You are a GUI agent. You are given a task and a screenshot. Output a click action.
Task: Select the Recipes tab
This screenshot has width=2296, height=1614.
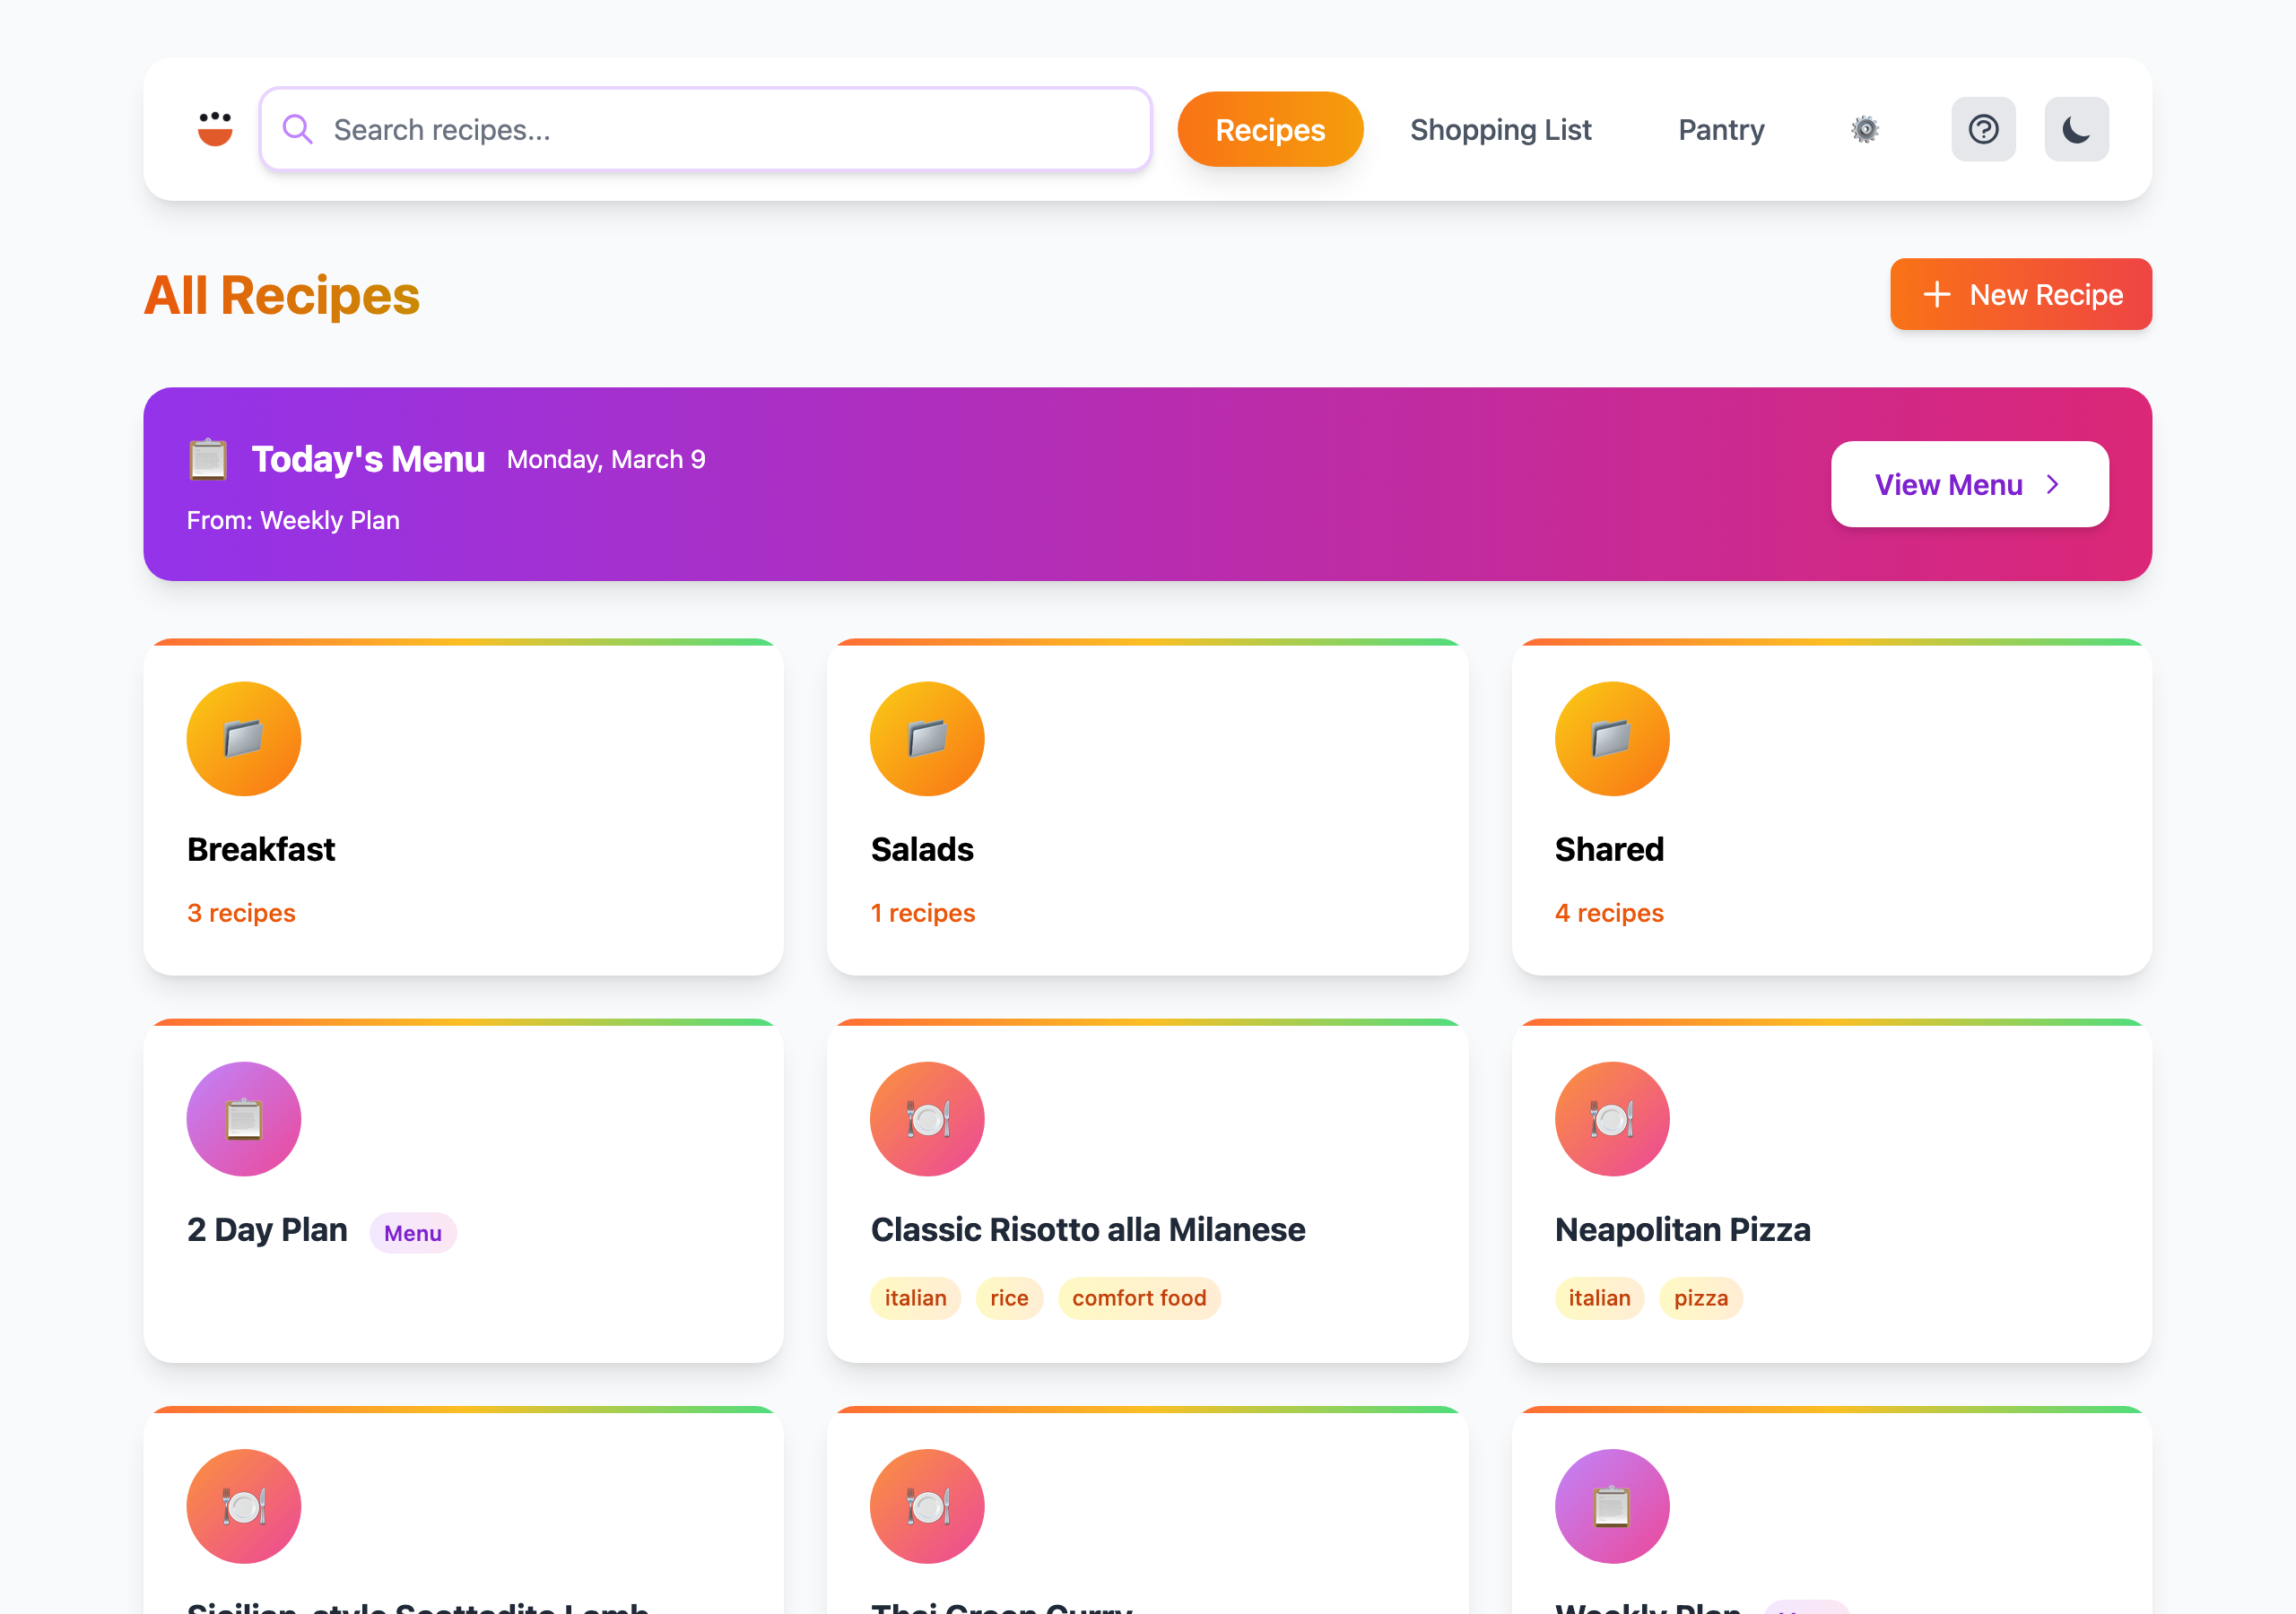pyautogui.click(x=1269, y=129)
